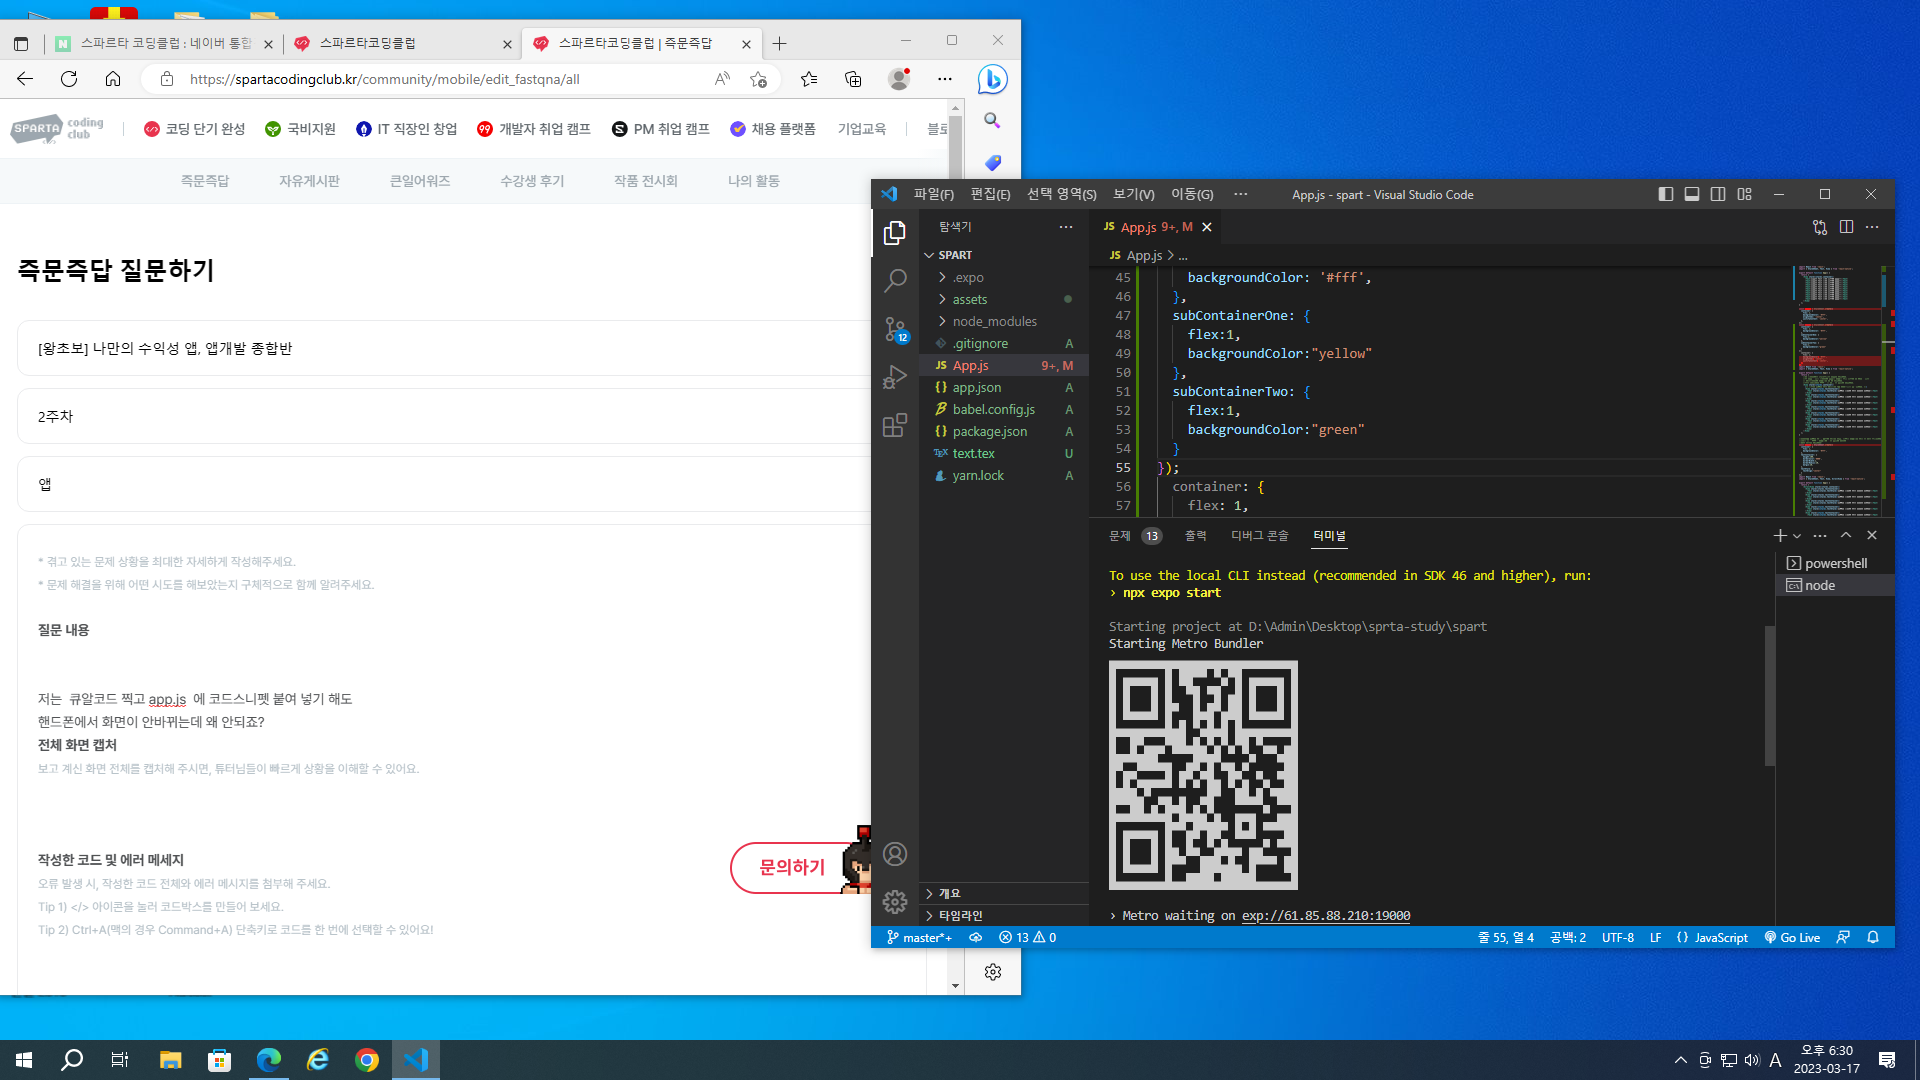The width and height of the screenshot is (1920, 1080).
Task: Open the Windows Start menu
Action: click(x=24, y=1060)
